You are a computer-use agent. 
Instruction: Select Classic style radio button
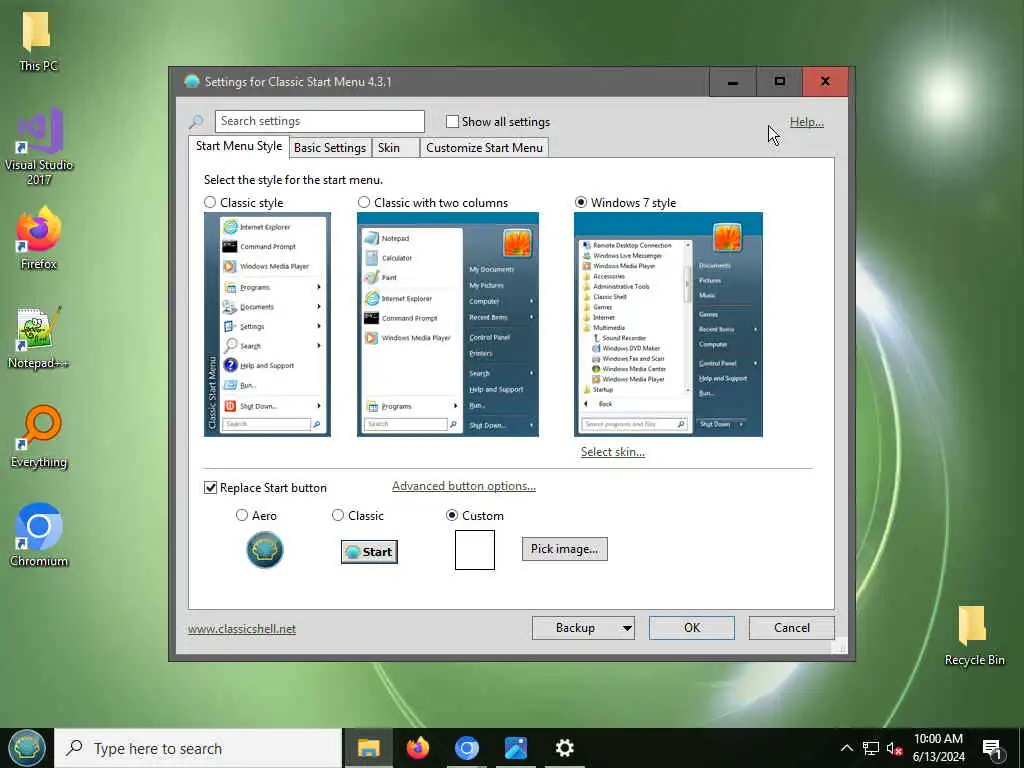210,202
